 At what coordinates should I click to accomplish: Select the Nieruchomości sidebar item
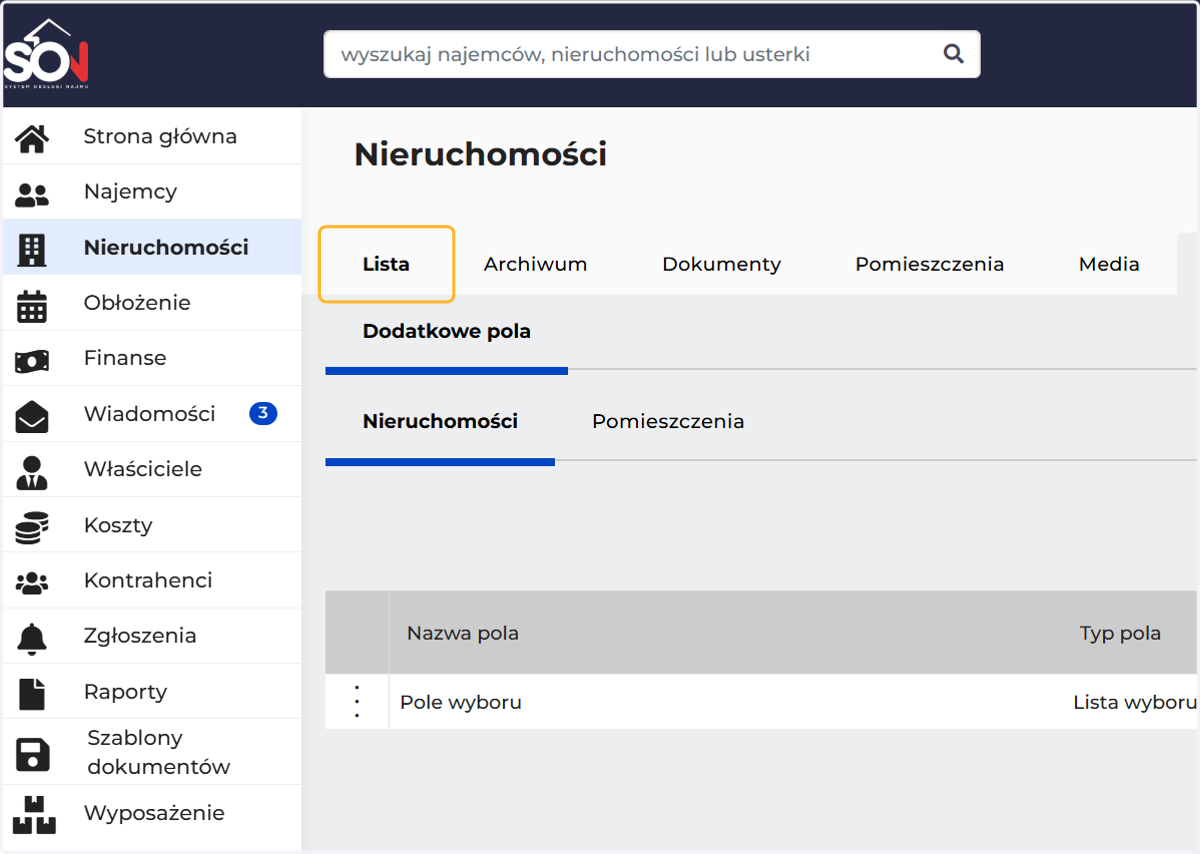[152, 247]
